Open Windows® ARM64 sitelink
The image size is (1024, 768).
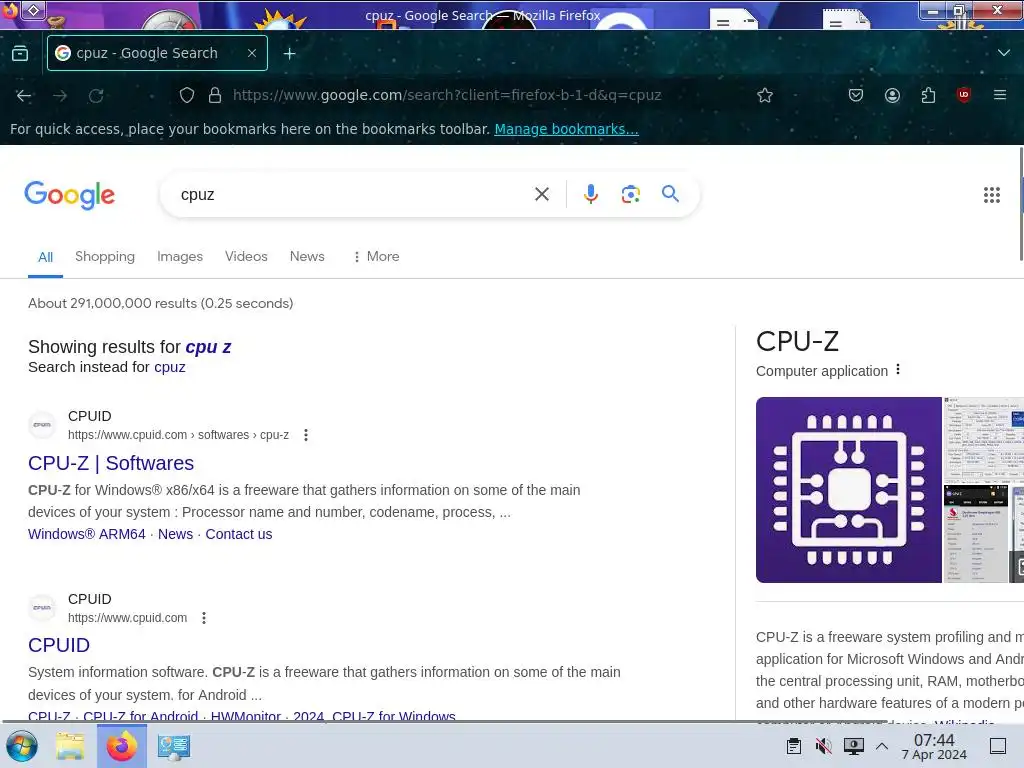tap(87, 534)
